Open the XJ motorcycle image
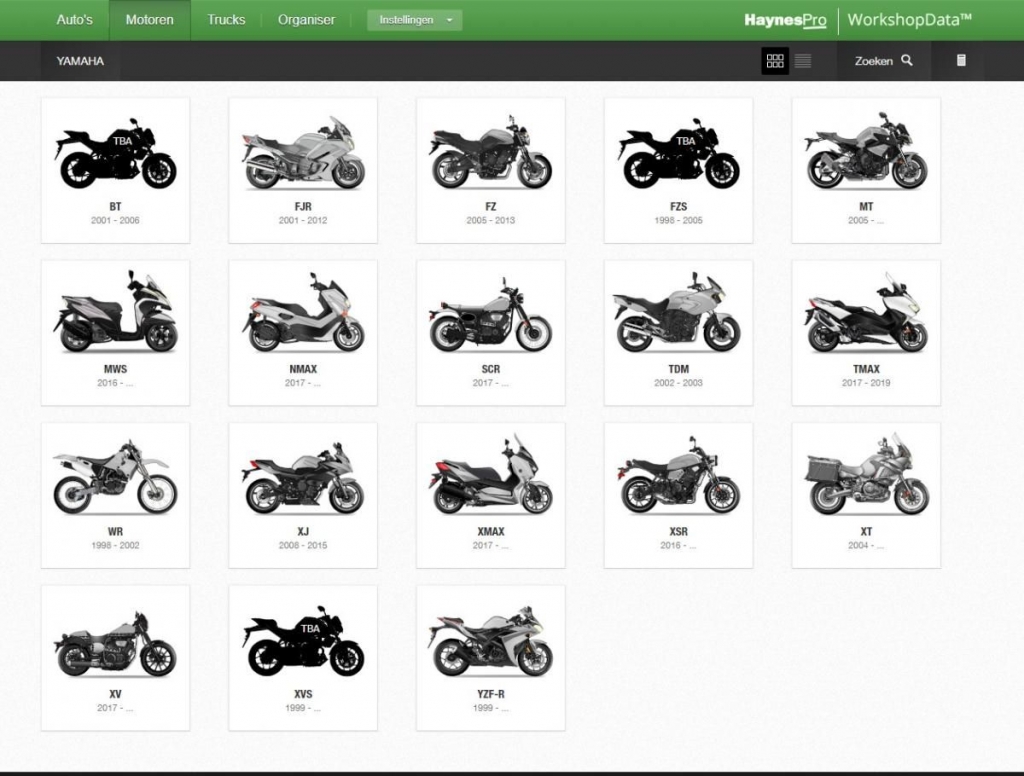This screenshot has width=1024, height=776. click(303, 478)
